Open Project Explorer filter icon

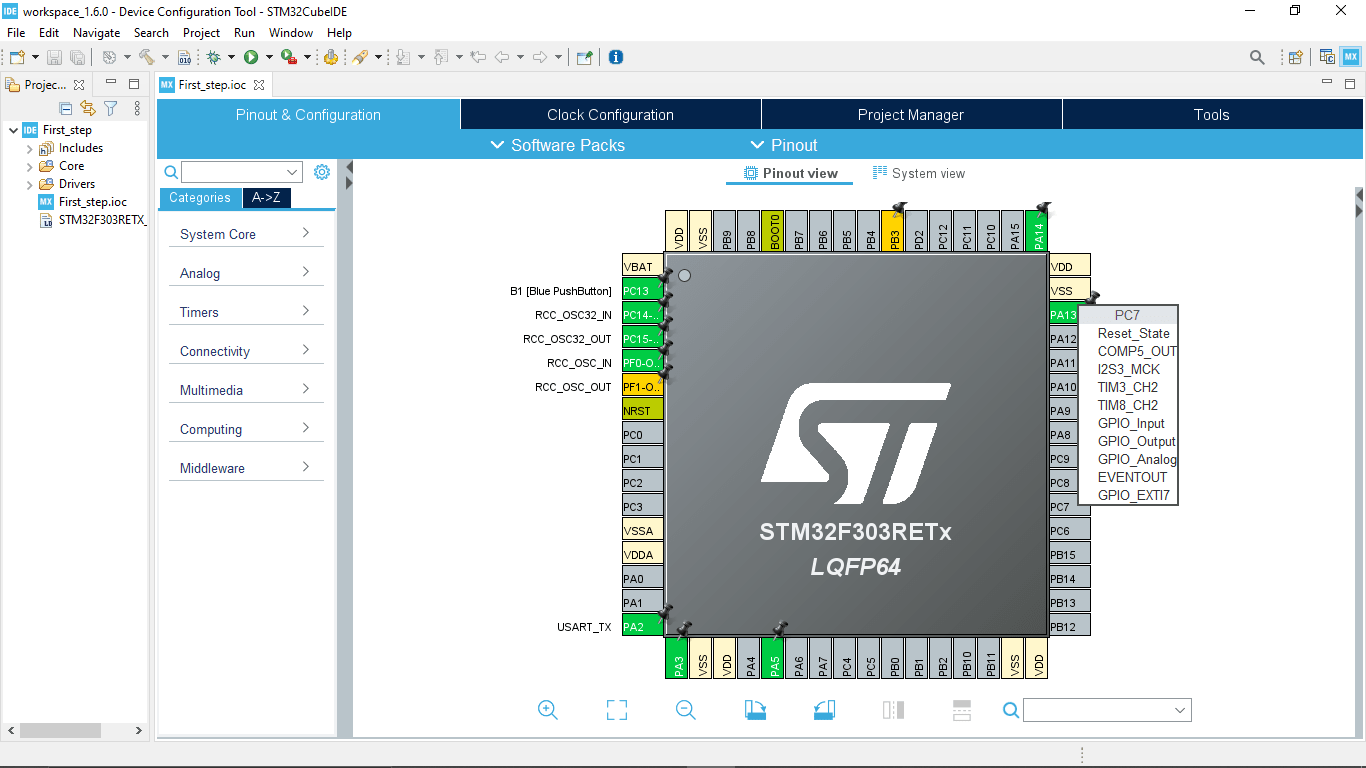tap(111, 108)
